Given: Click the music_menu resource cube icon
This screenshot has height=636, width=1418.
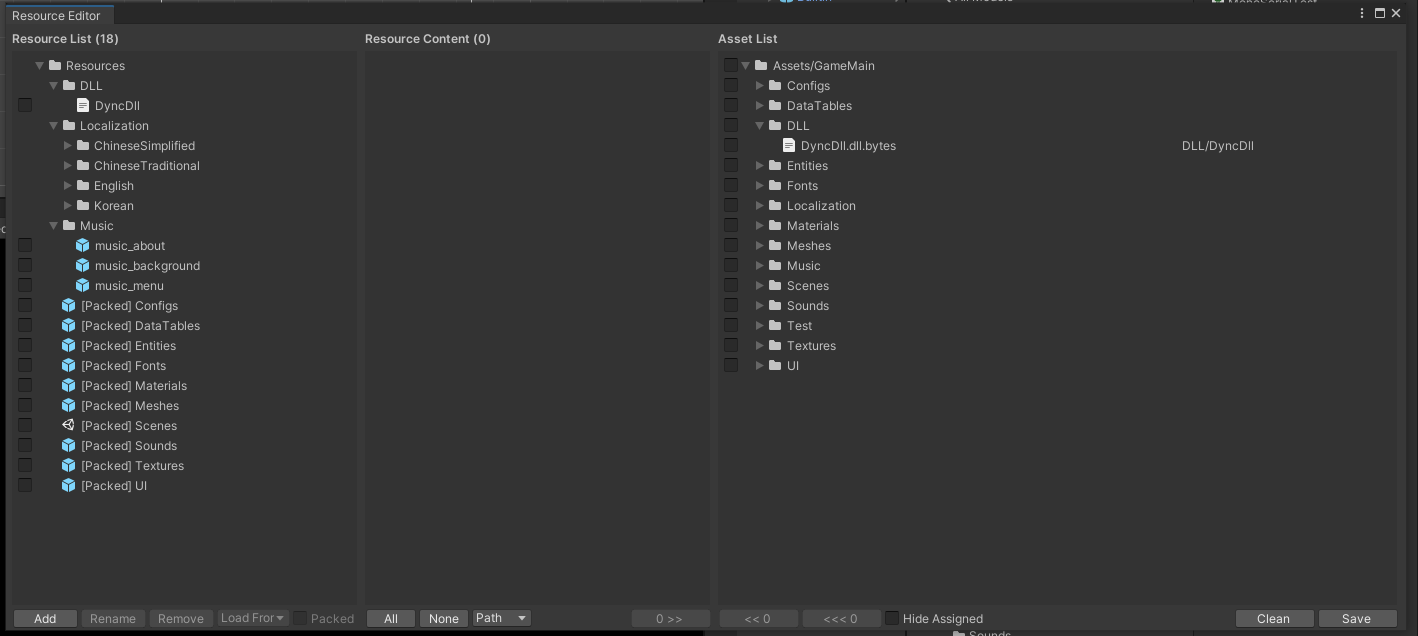Looking at the screenshot, I should (x=83, y=285).
